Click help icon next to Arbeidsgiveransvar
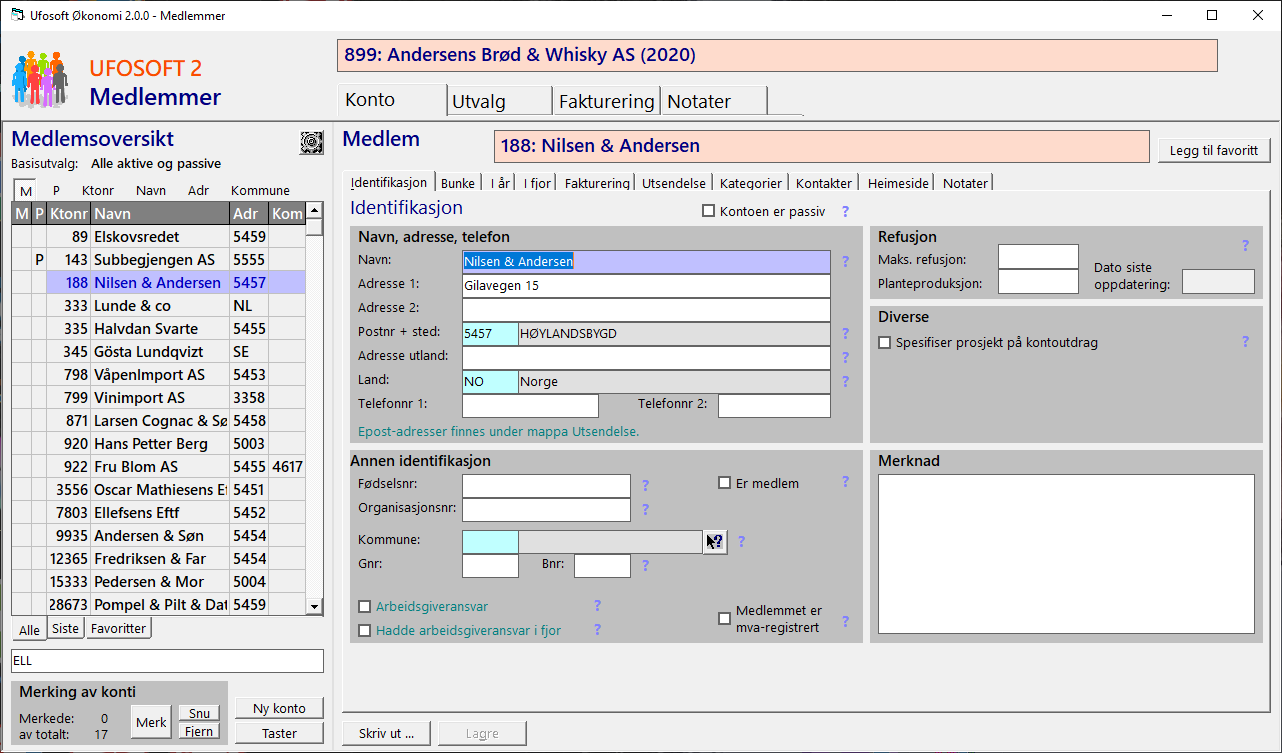Image resolution: width=1282 pixels, height=753 pixels. (597, 605)
